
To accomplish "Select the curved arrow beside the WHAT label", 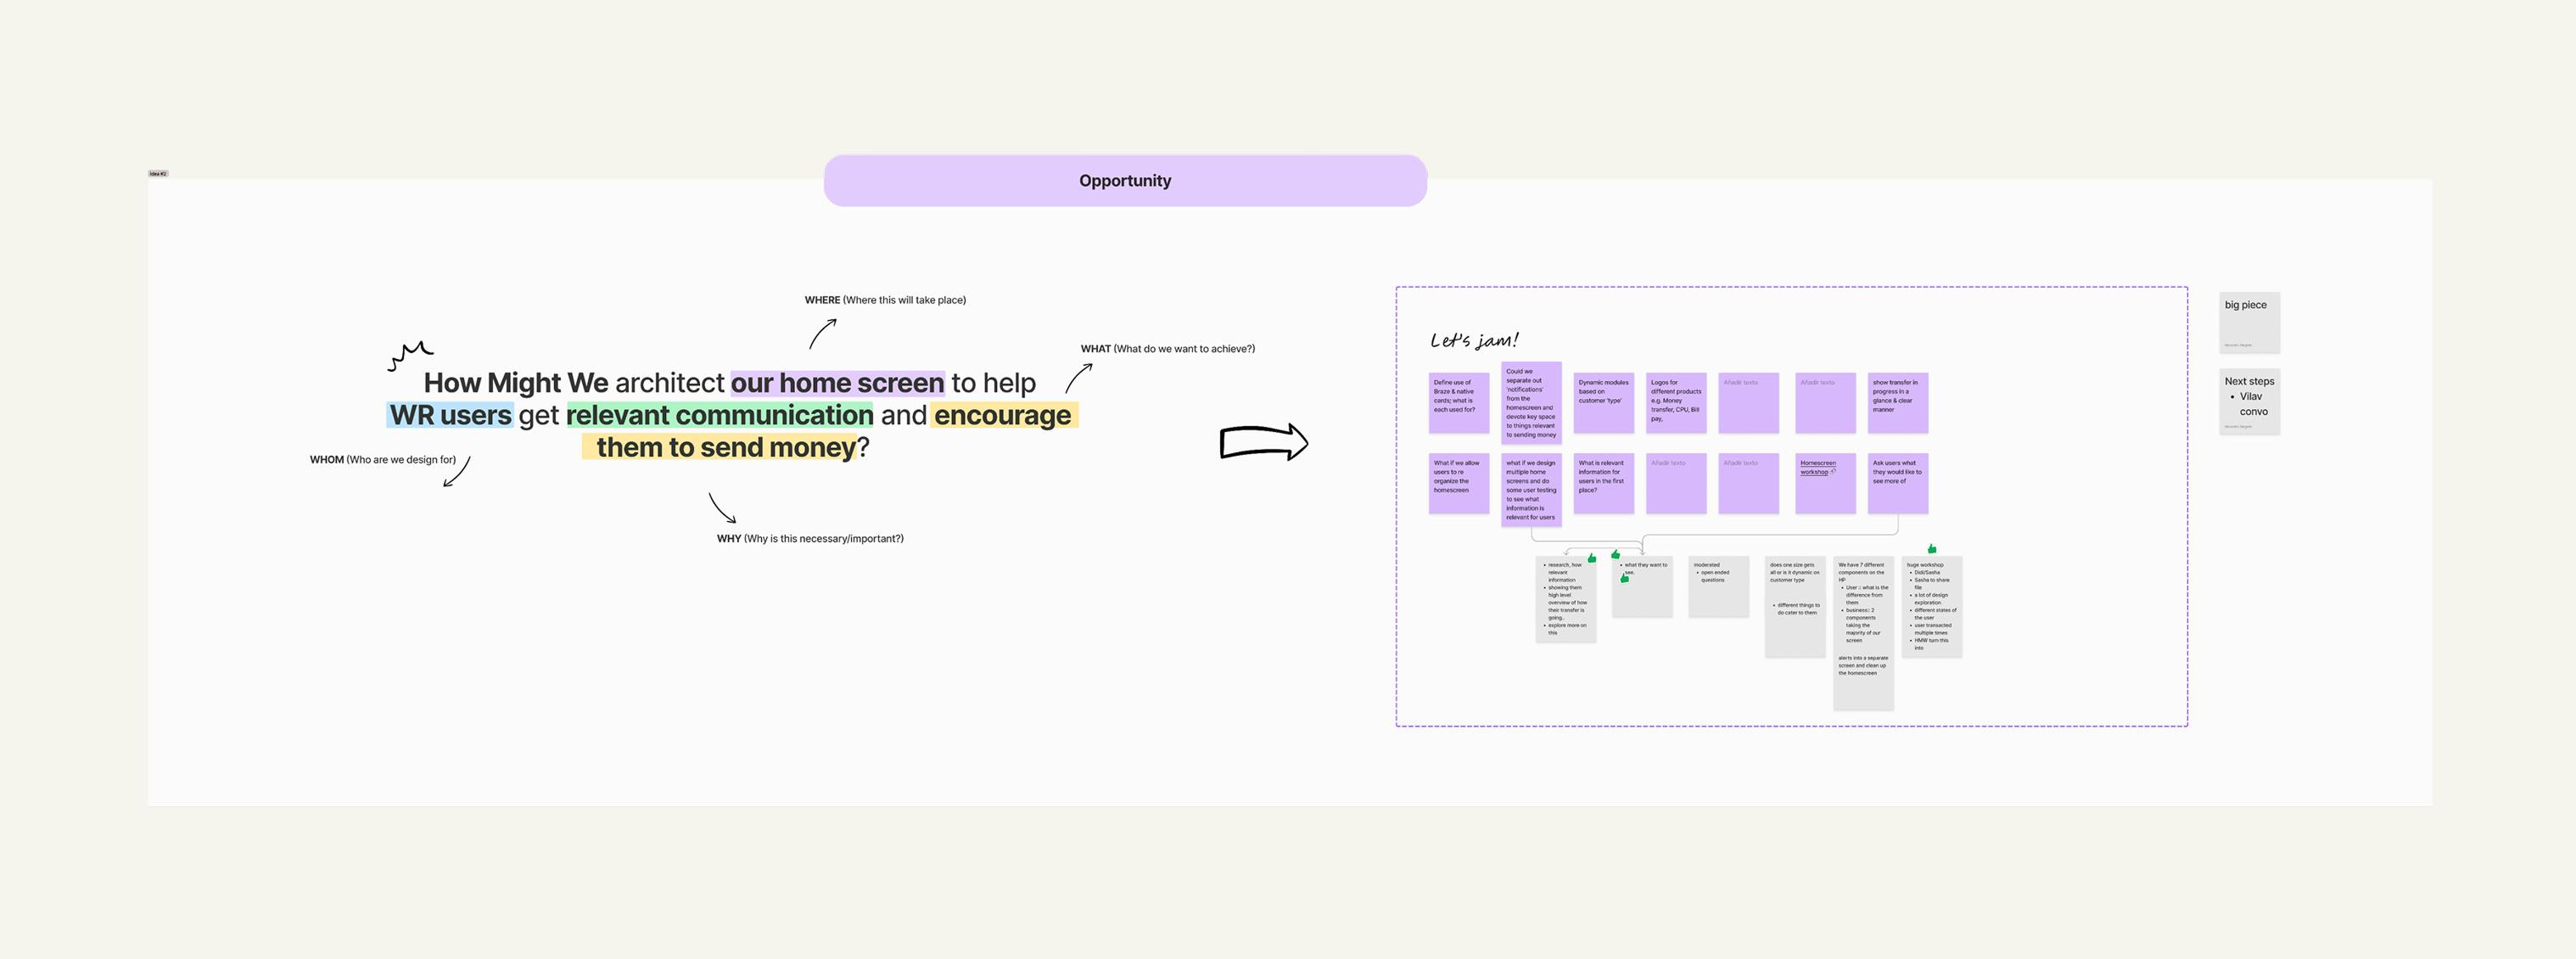I will coord(1078,378).
